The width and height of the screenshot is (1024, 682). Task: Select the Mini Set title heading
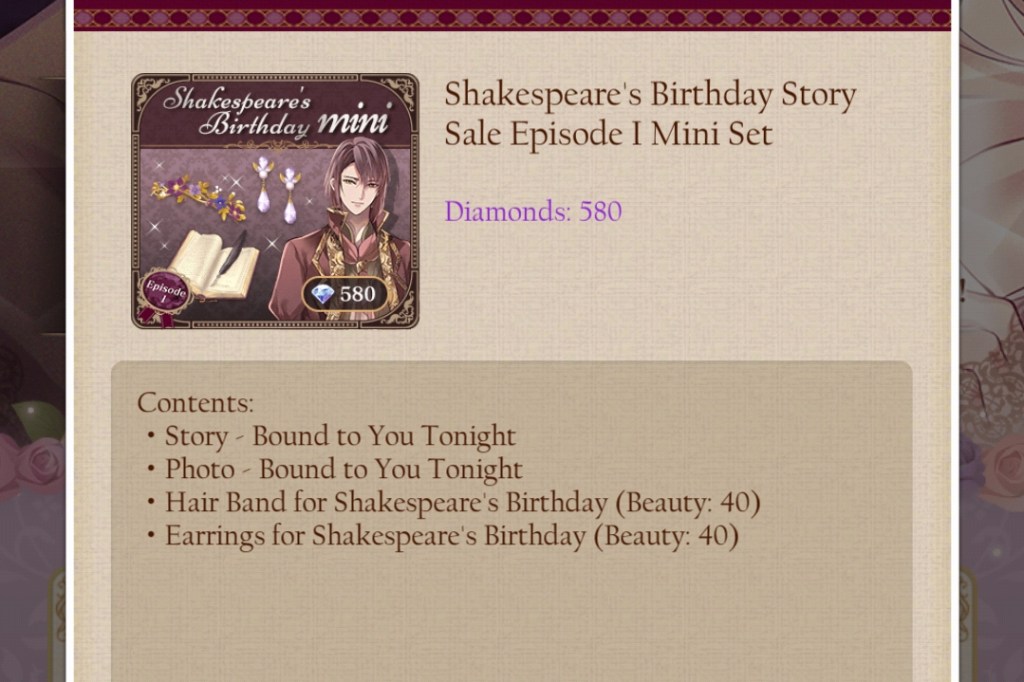tap(650, 114)
